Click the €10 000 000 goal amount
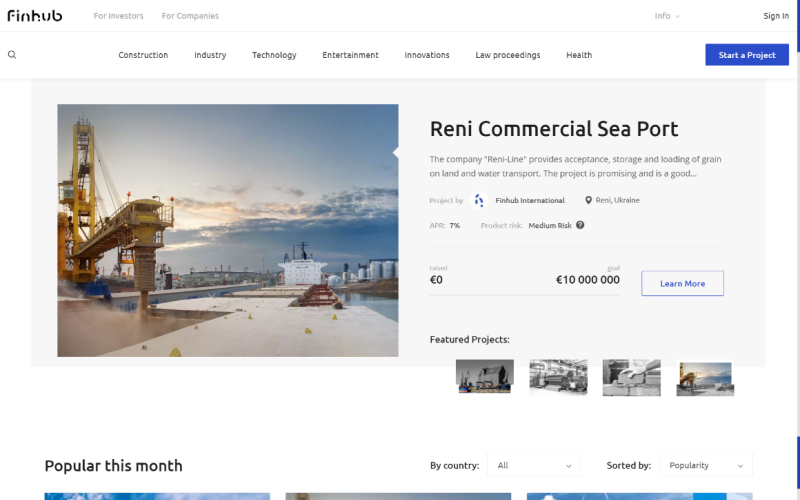This screenshot has width=800, height=500. click(x=588, y=280)
